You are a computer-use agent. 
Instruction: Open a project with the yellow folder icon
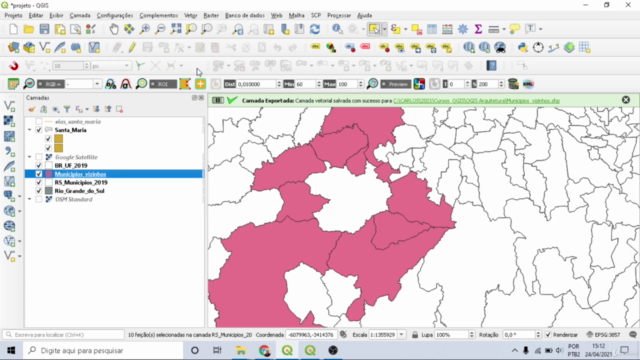coord(29,29)
